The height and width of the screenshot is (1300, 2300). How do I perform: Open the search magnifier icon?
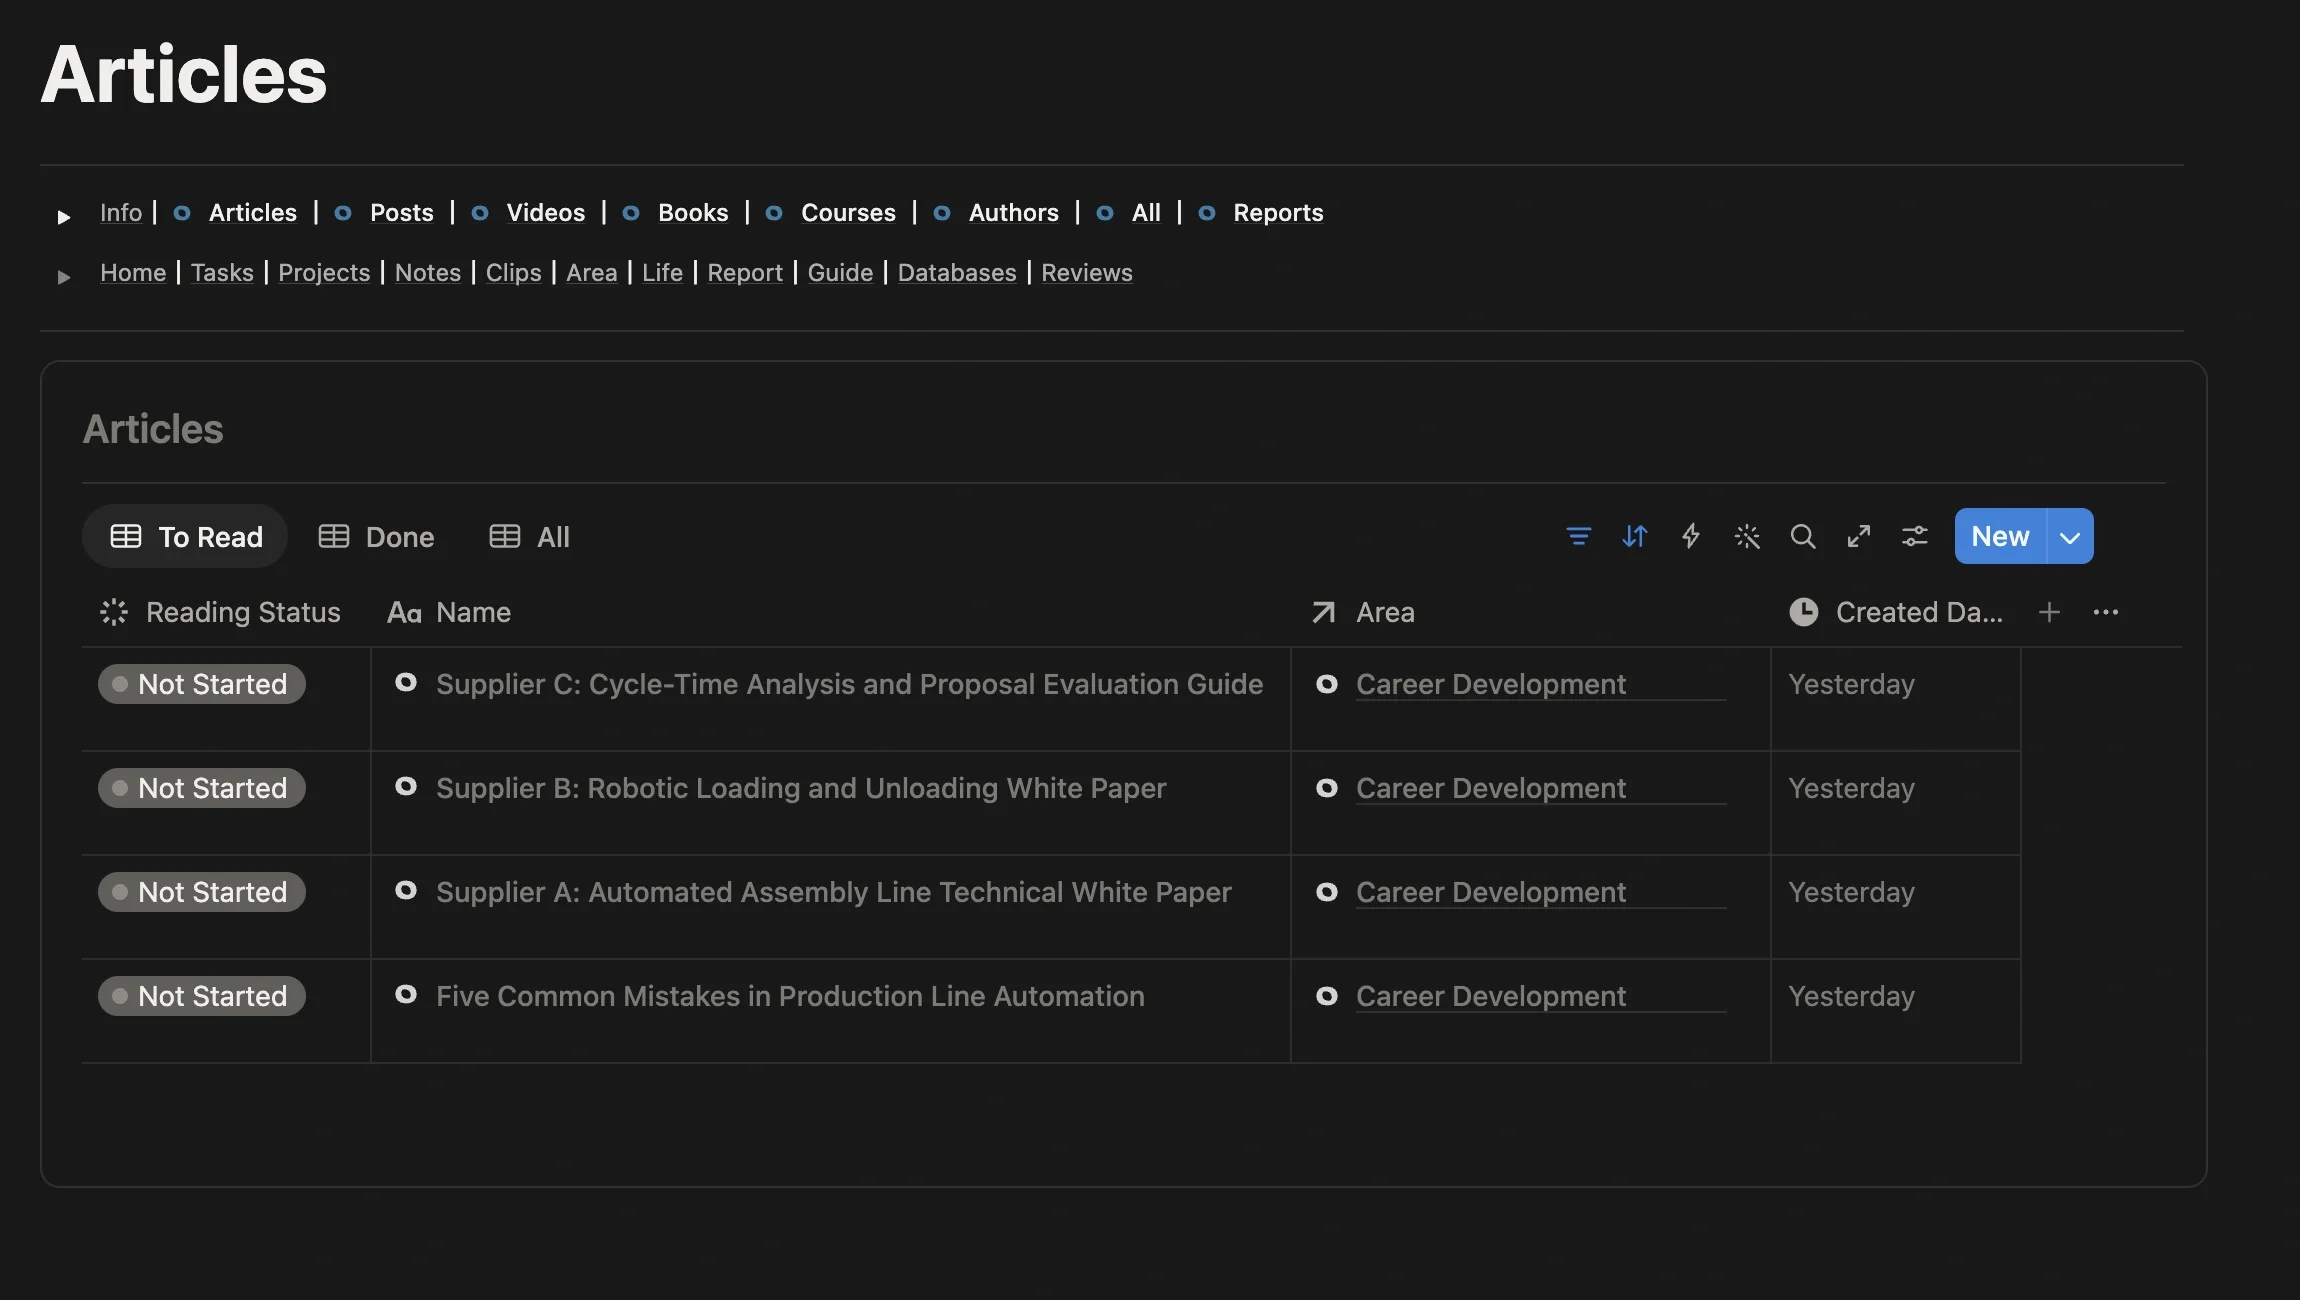click(1802, 536)
